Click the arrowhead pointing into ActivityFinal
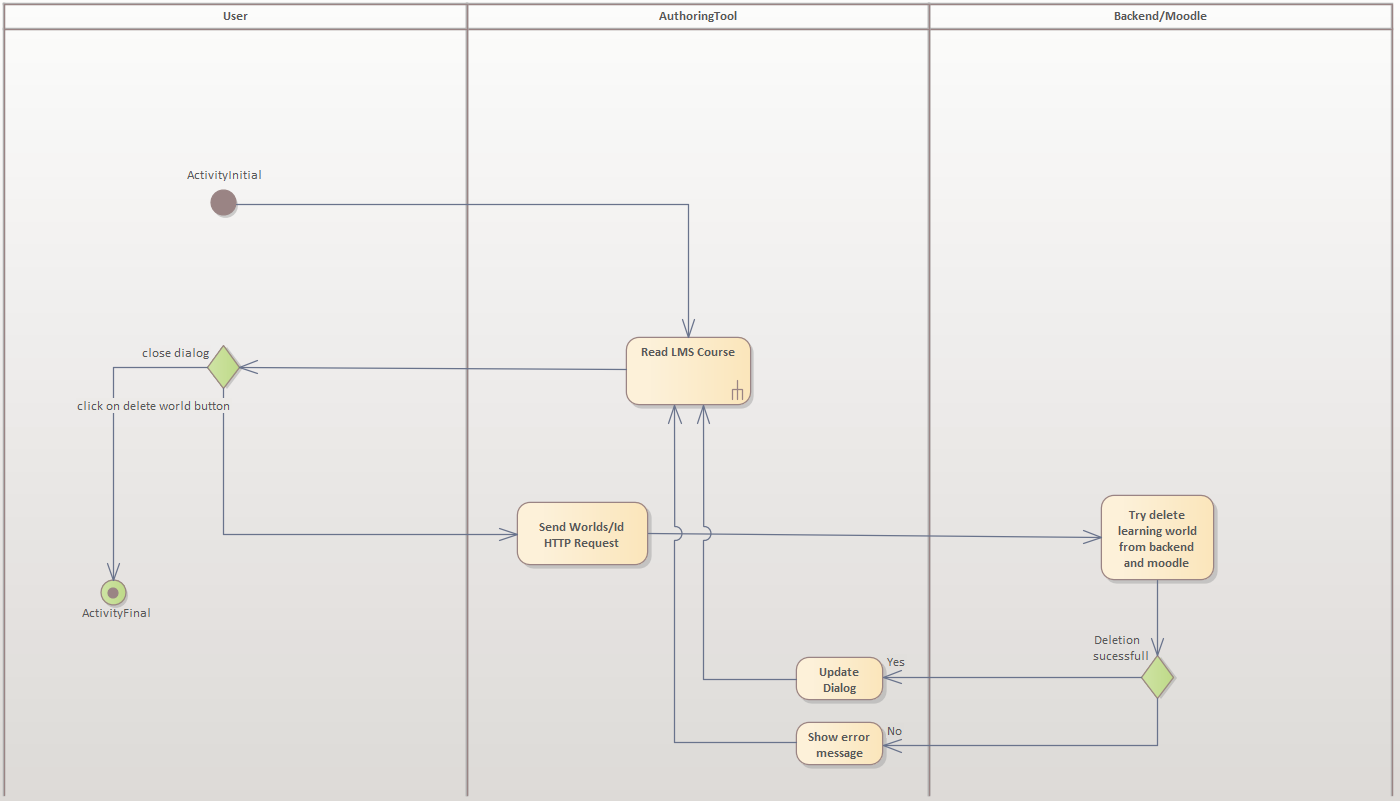1400x801 pixels. 113,572
